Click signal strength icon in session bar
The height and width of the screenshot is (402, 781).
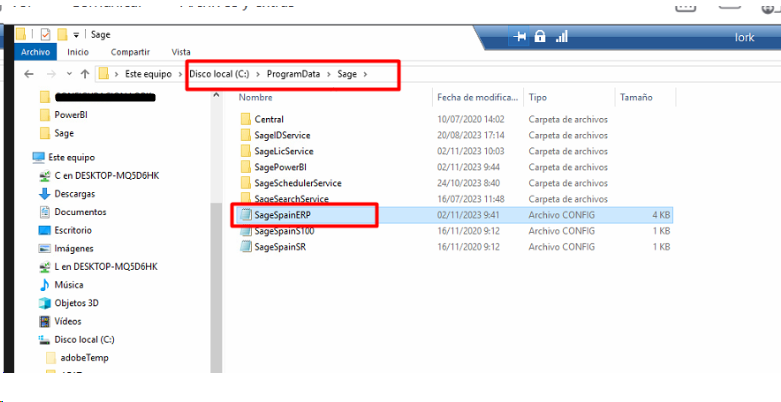pyautogui.click(x=561, y=36)
